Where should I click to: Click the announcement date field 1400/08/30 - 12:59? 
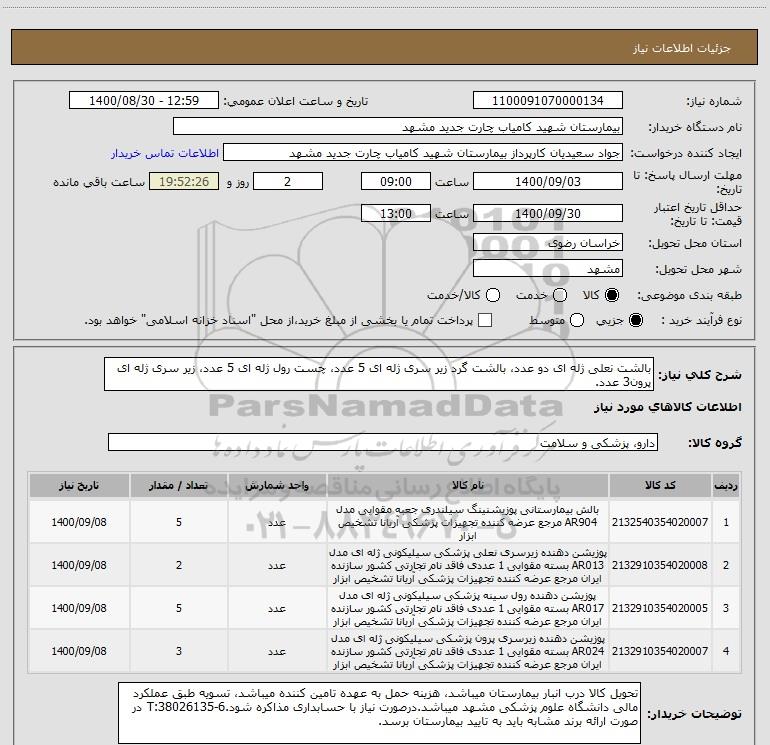click(144, 101)
